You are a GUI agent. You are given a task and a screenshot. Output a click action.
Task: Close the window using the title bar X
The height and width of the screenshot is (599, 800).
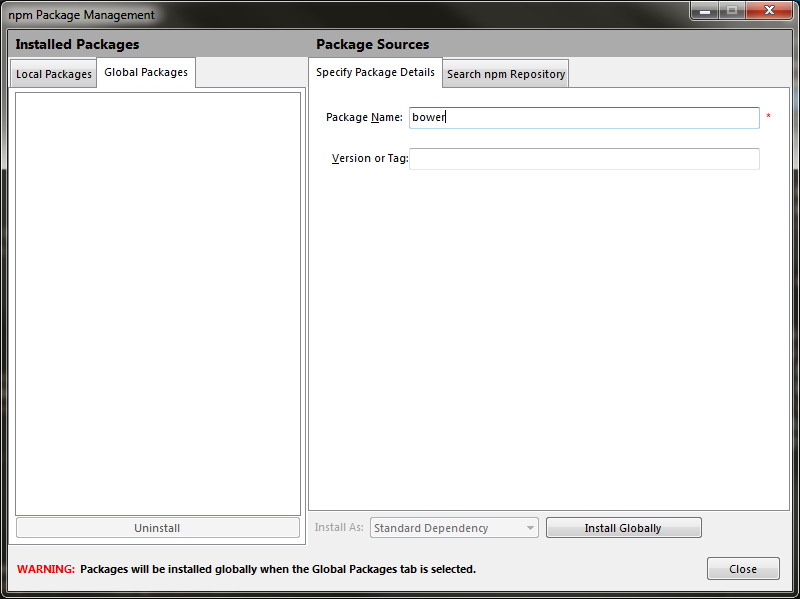coord(769,10)
